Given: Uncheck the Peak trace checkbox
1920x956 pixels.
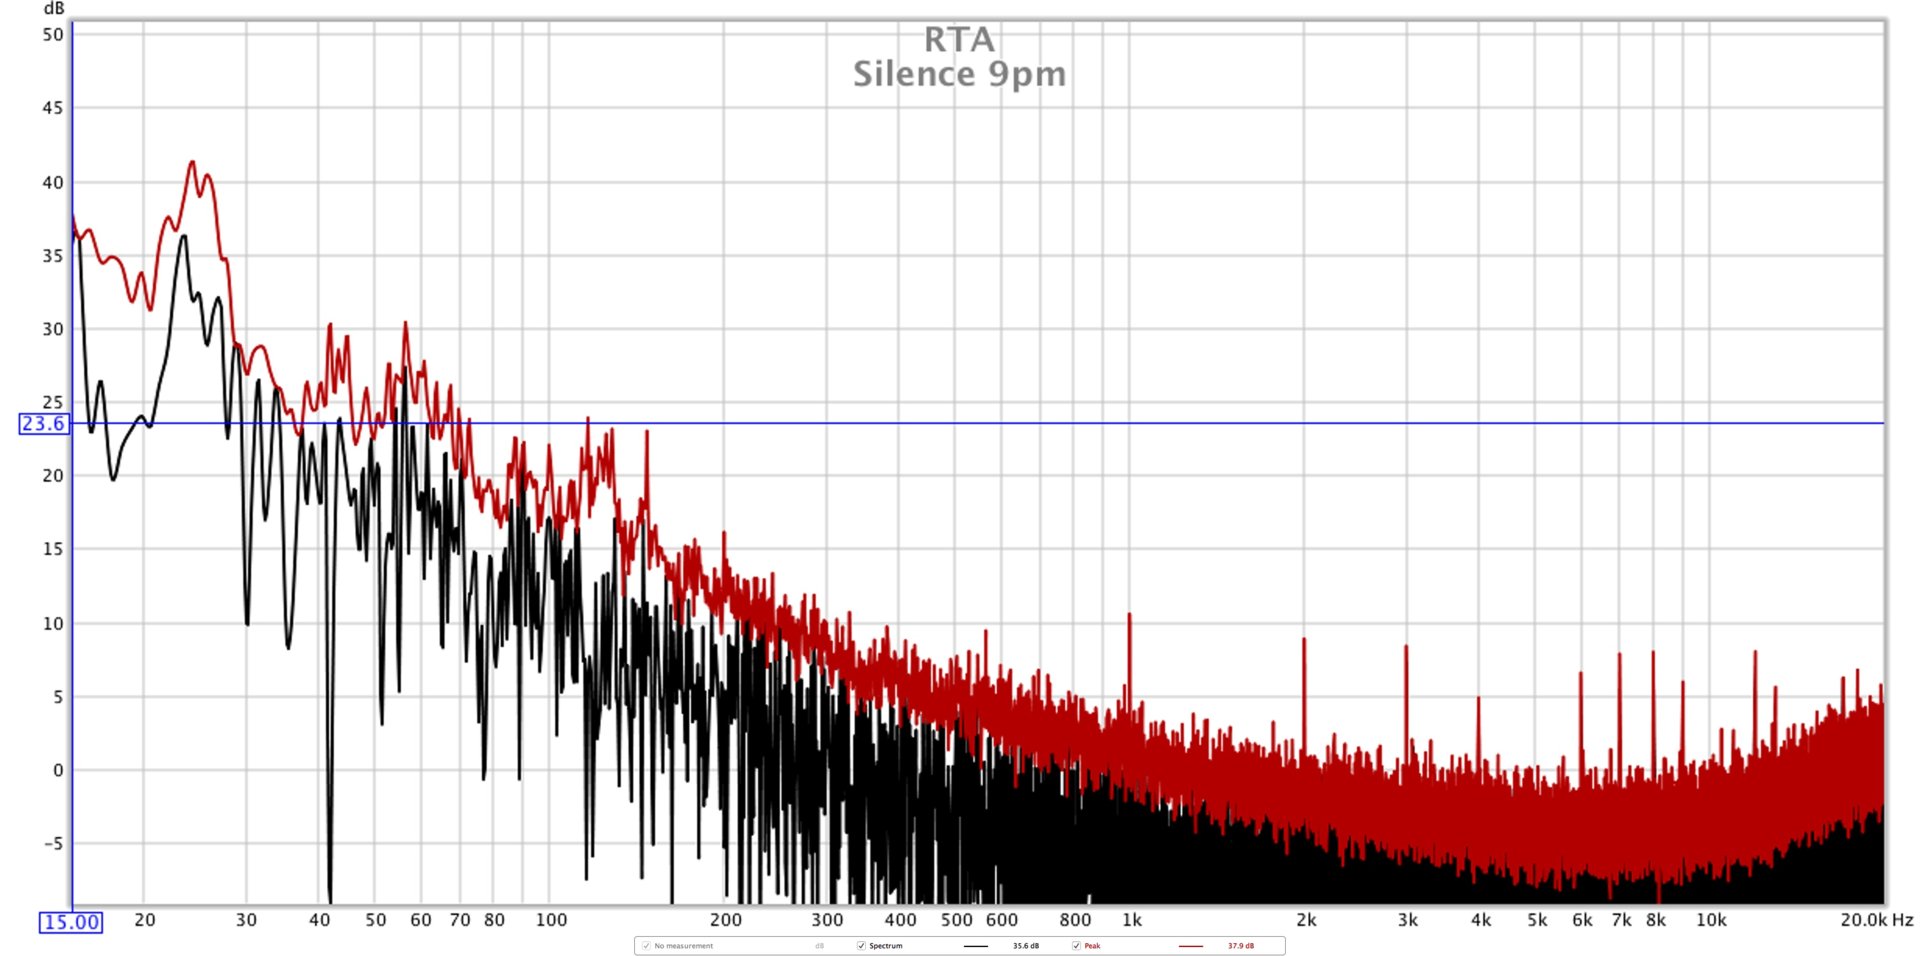Looking at the screenshot, I should (1076, 945).
